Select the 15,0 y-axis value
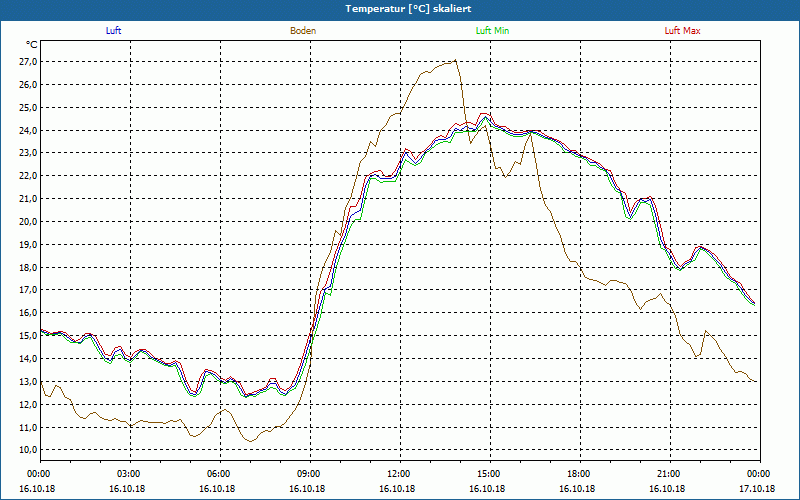800x500 pixels. 28,336
